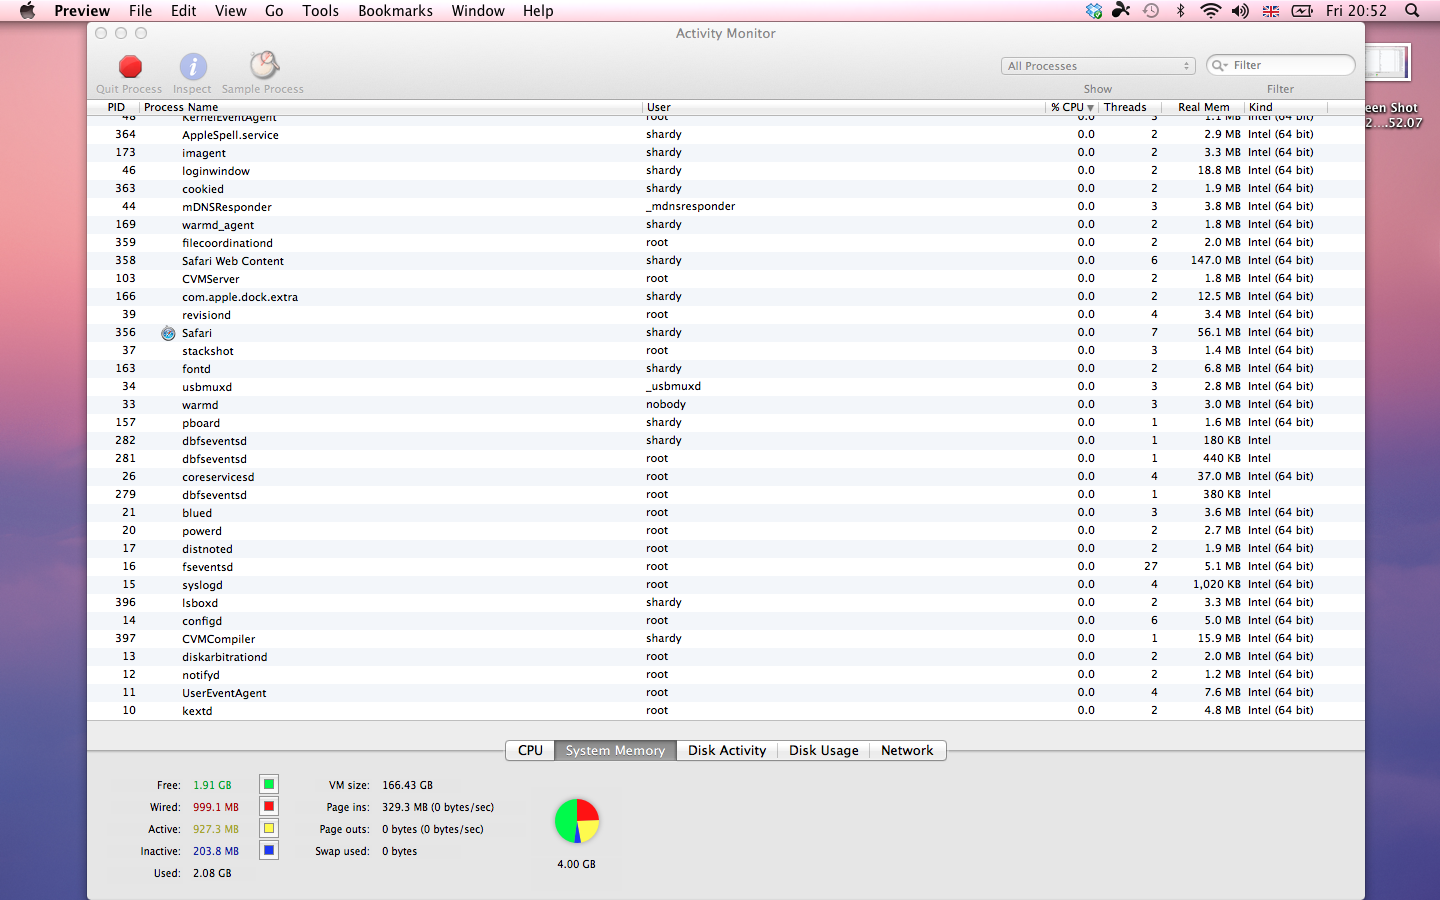The height and width of the screenshot is (900, 1440).
Task: Click the memory usage pie chart
Action: 577,821
